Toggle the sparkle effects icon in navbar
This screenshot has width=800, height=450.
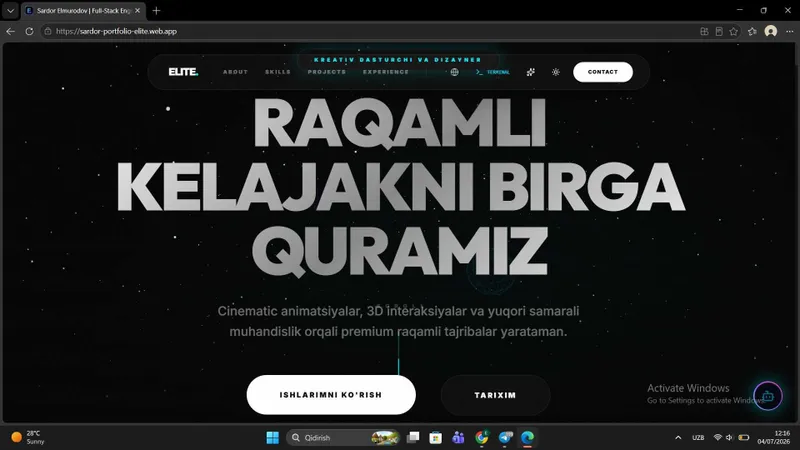click(531, 72)
